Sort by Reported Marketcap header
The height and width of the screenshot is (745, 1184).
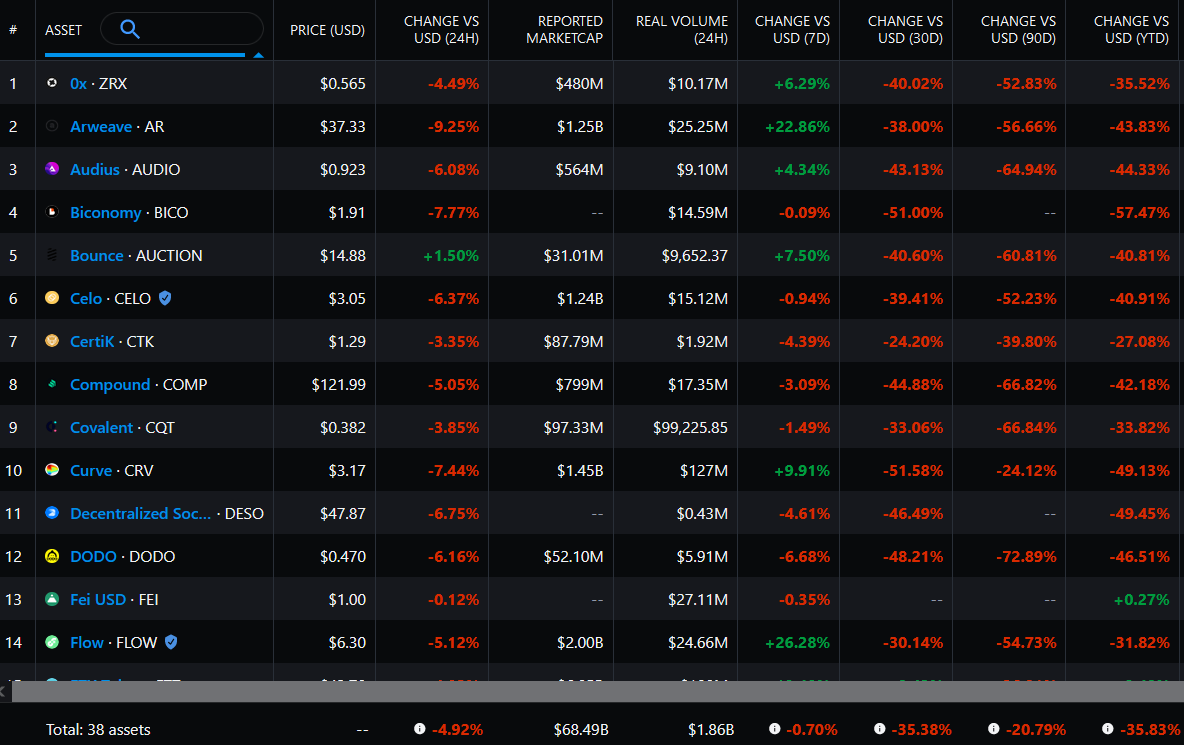point(564,29)
